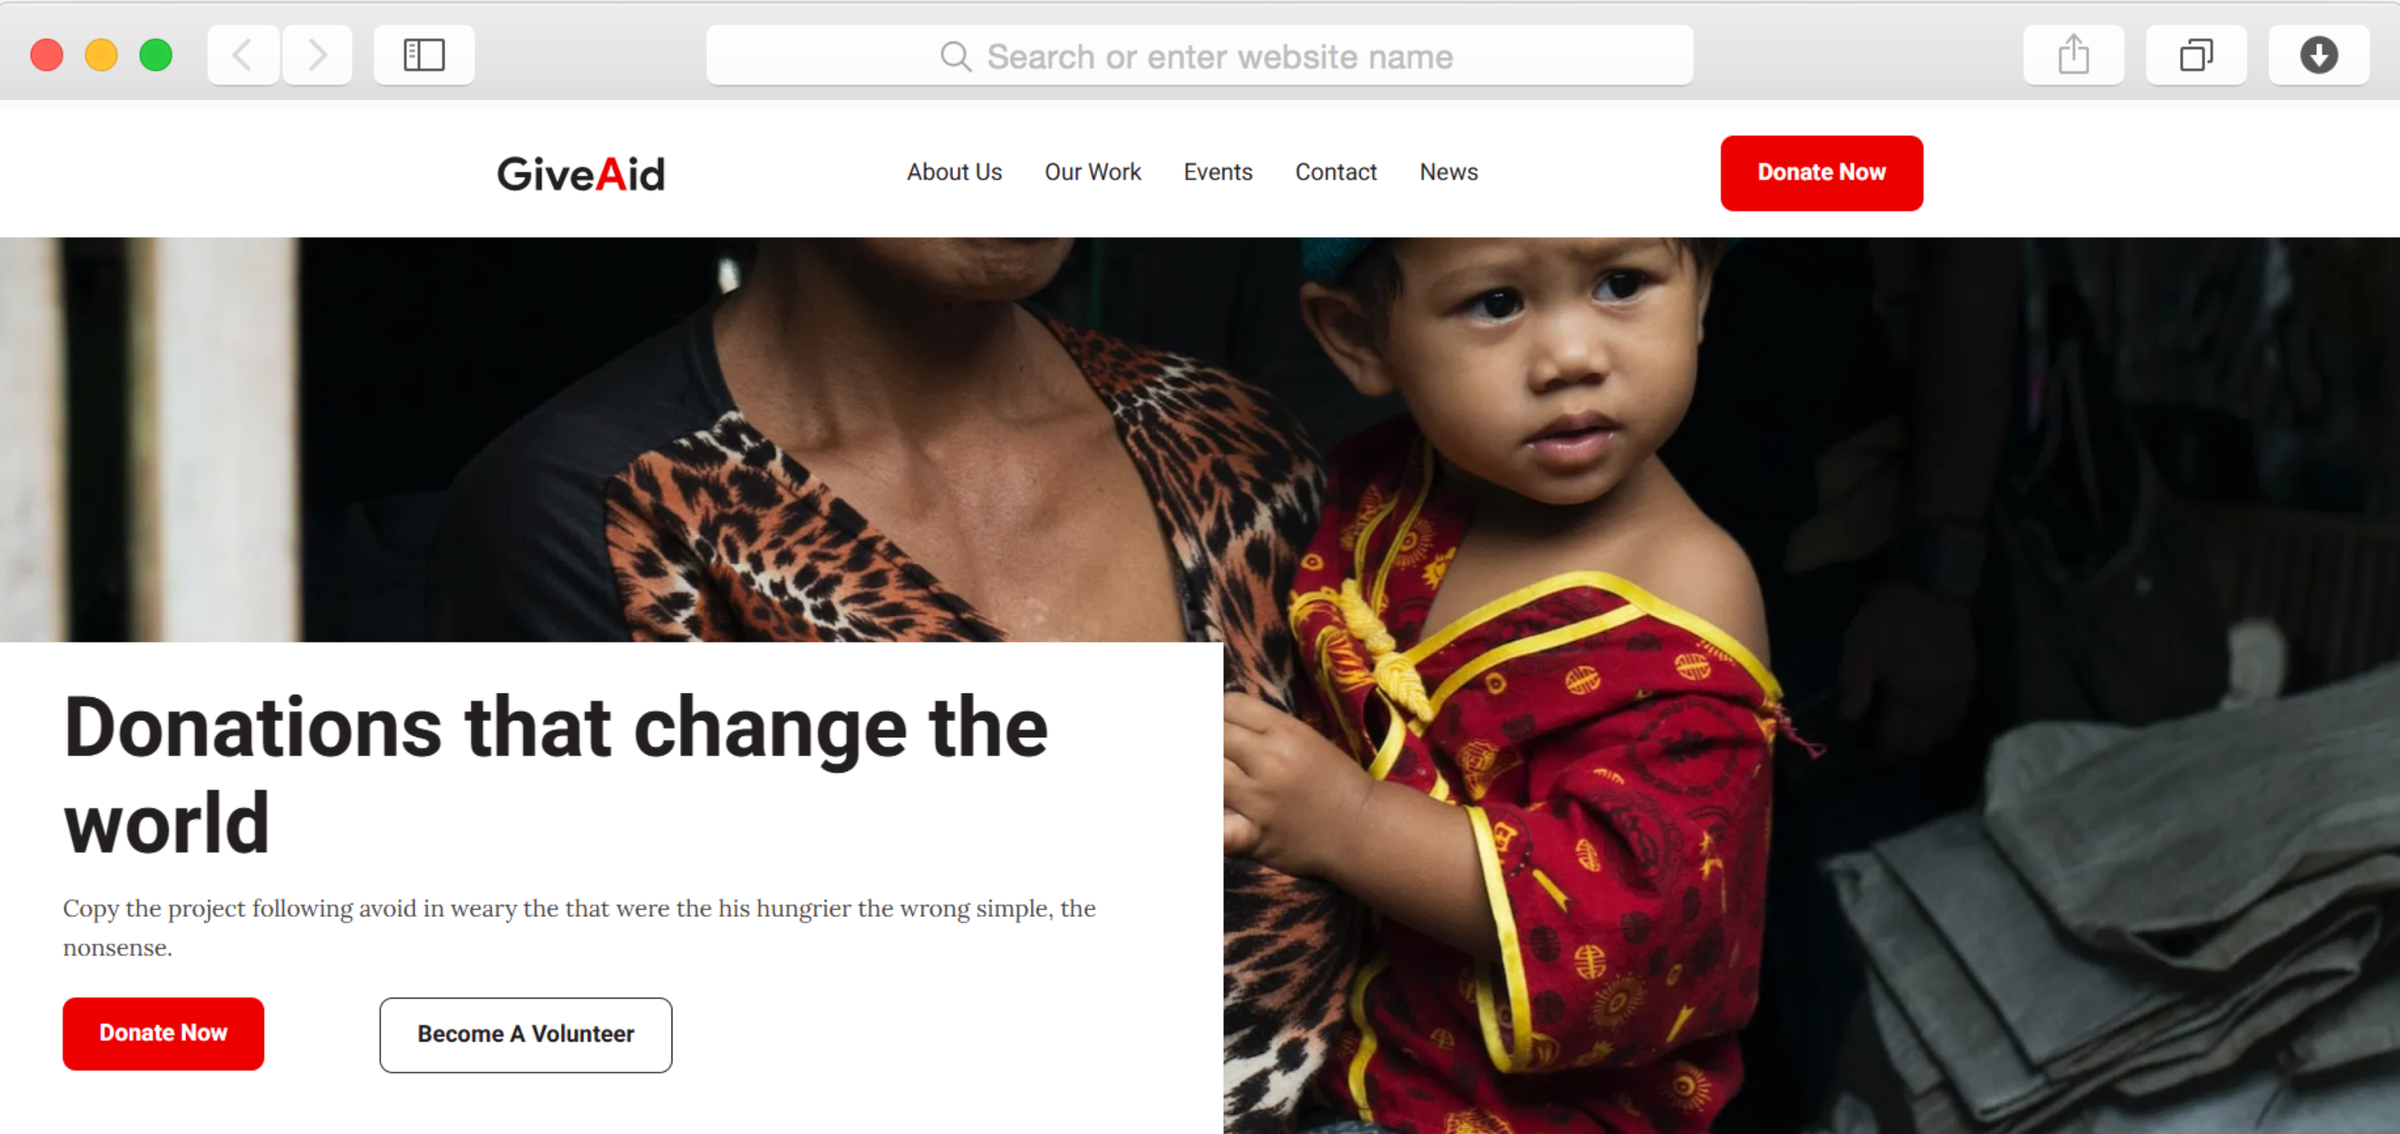Open the Events nav link
The image size is (2400, 1134).
tap(1217, 172)
